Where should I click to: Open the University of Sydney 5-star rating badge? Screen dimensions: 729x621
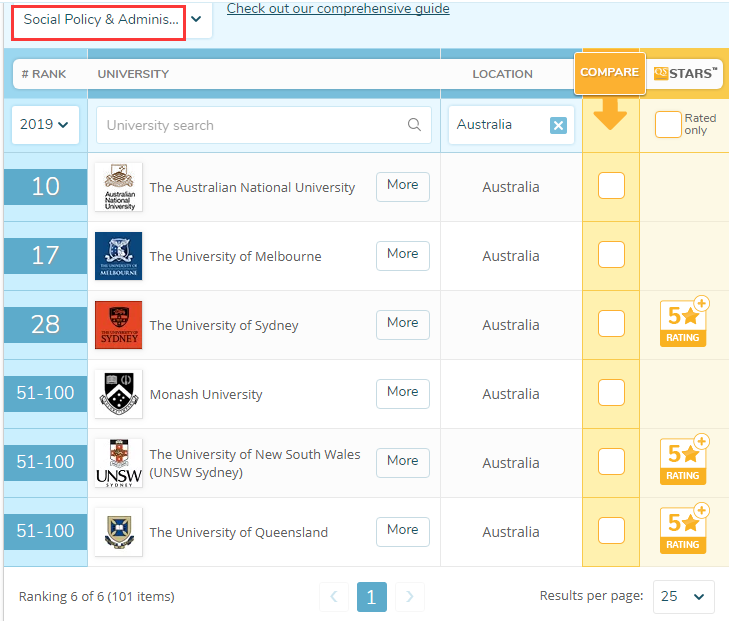coord(684,324)
